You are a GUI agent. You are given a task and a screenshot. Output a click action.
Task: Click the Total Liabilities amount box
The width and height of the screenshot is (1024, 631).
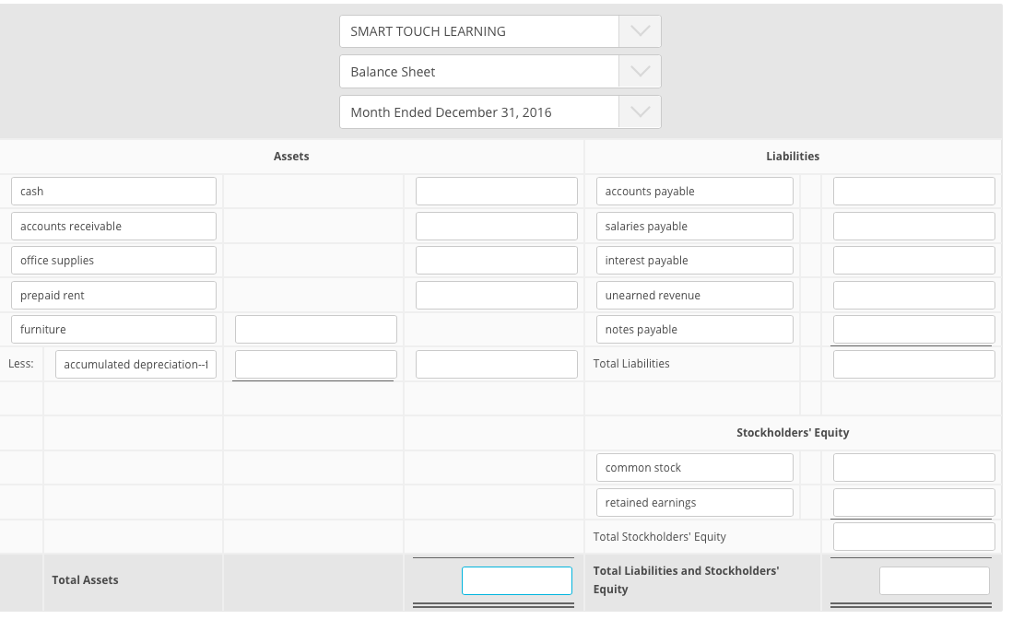(x=913, y=363)
